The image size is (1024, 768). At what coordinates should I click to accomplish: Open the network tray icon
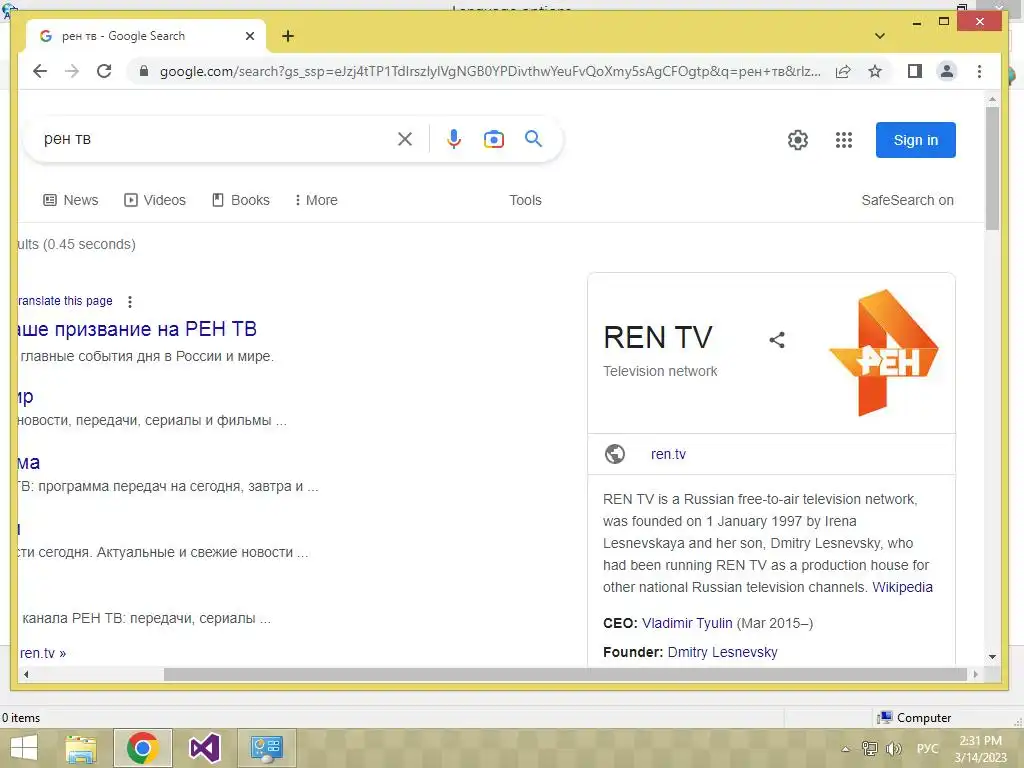(x=870, y=748)
